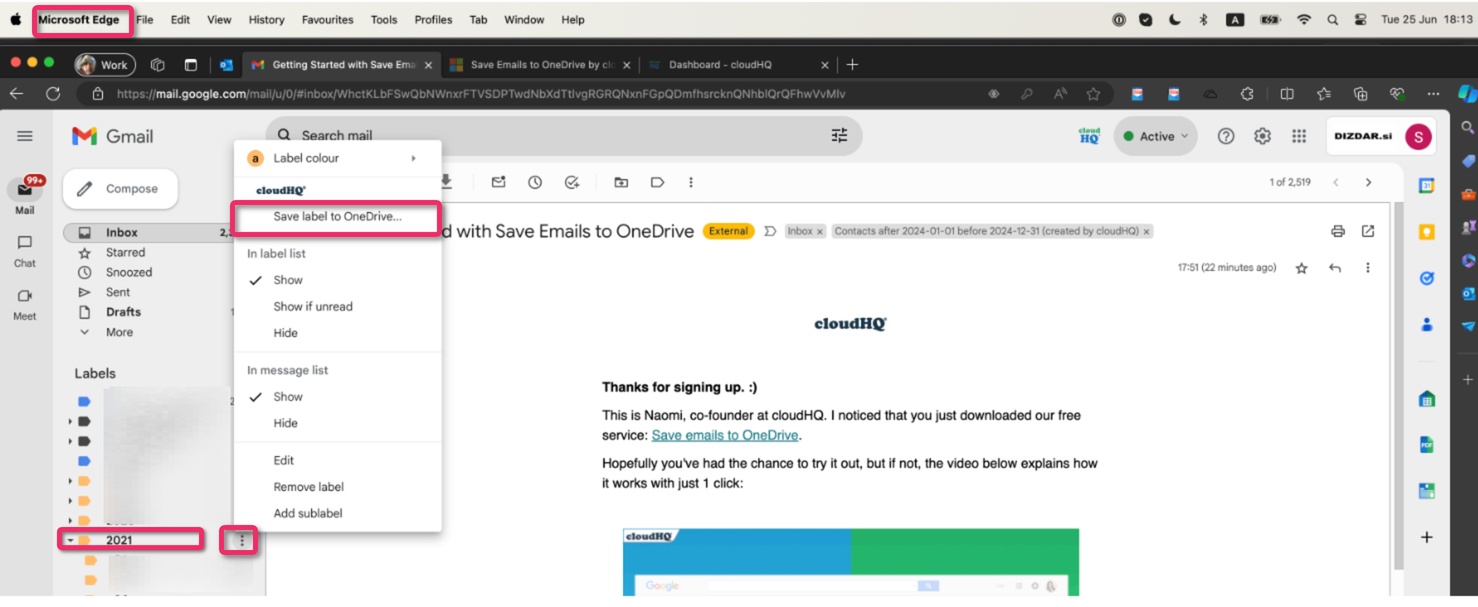The image size is (1478, 607).
Task: Click the Edge address bar URL
Action: pos(480,94)
